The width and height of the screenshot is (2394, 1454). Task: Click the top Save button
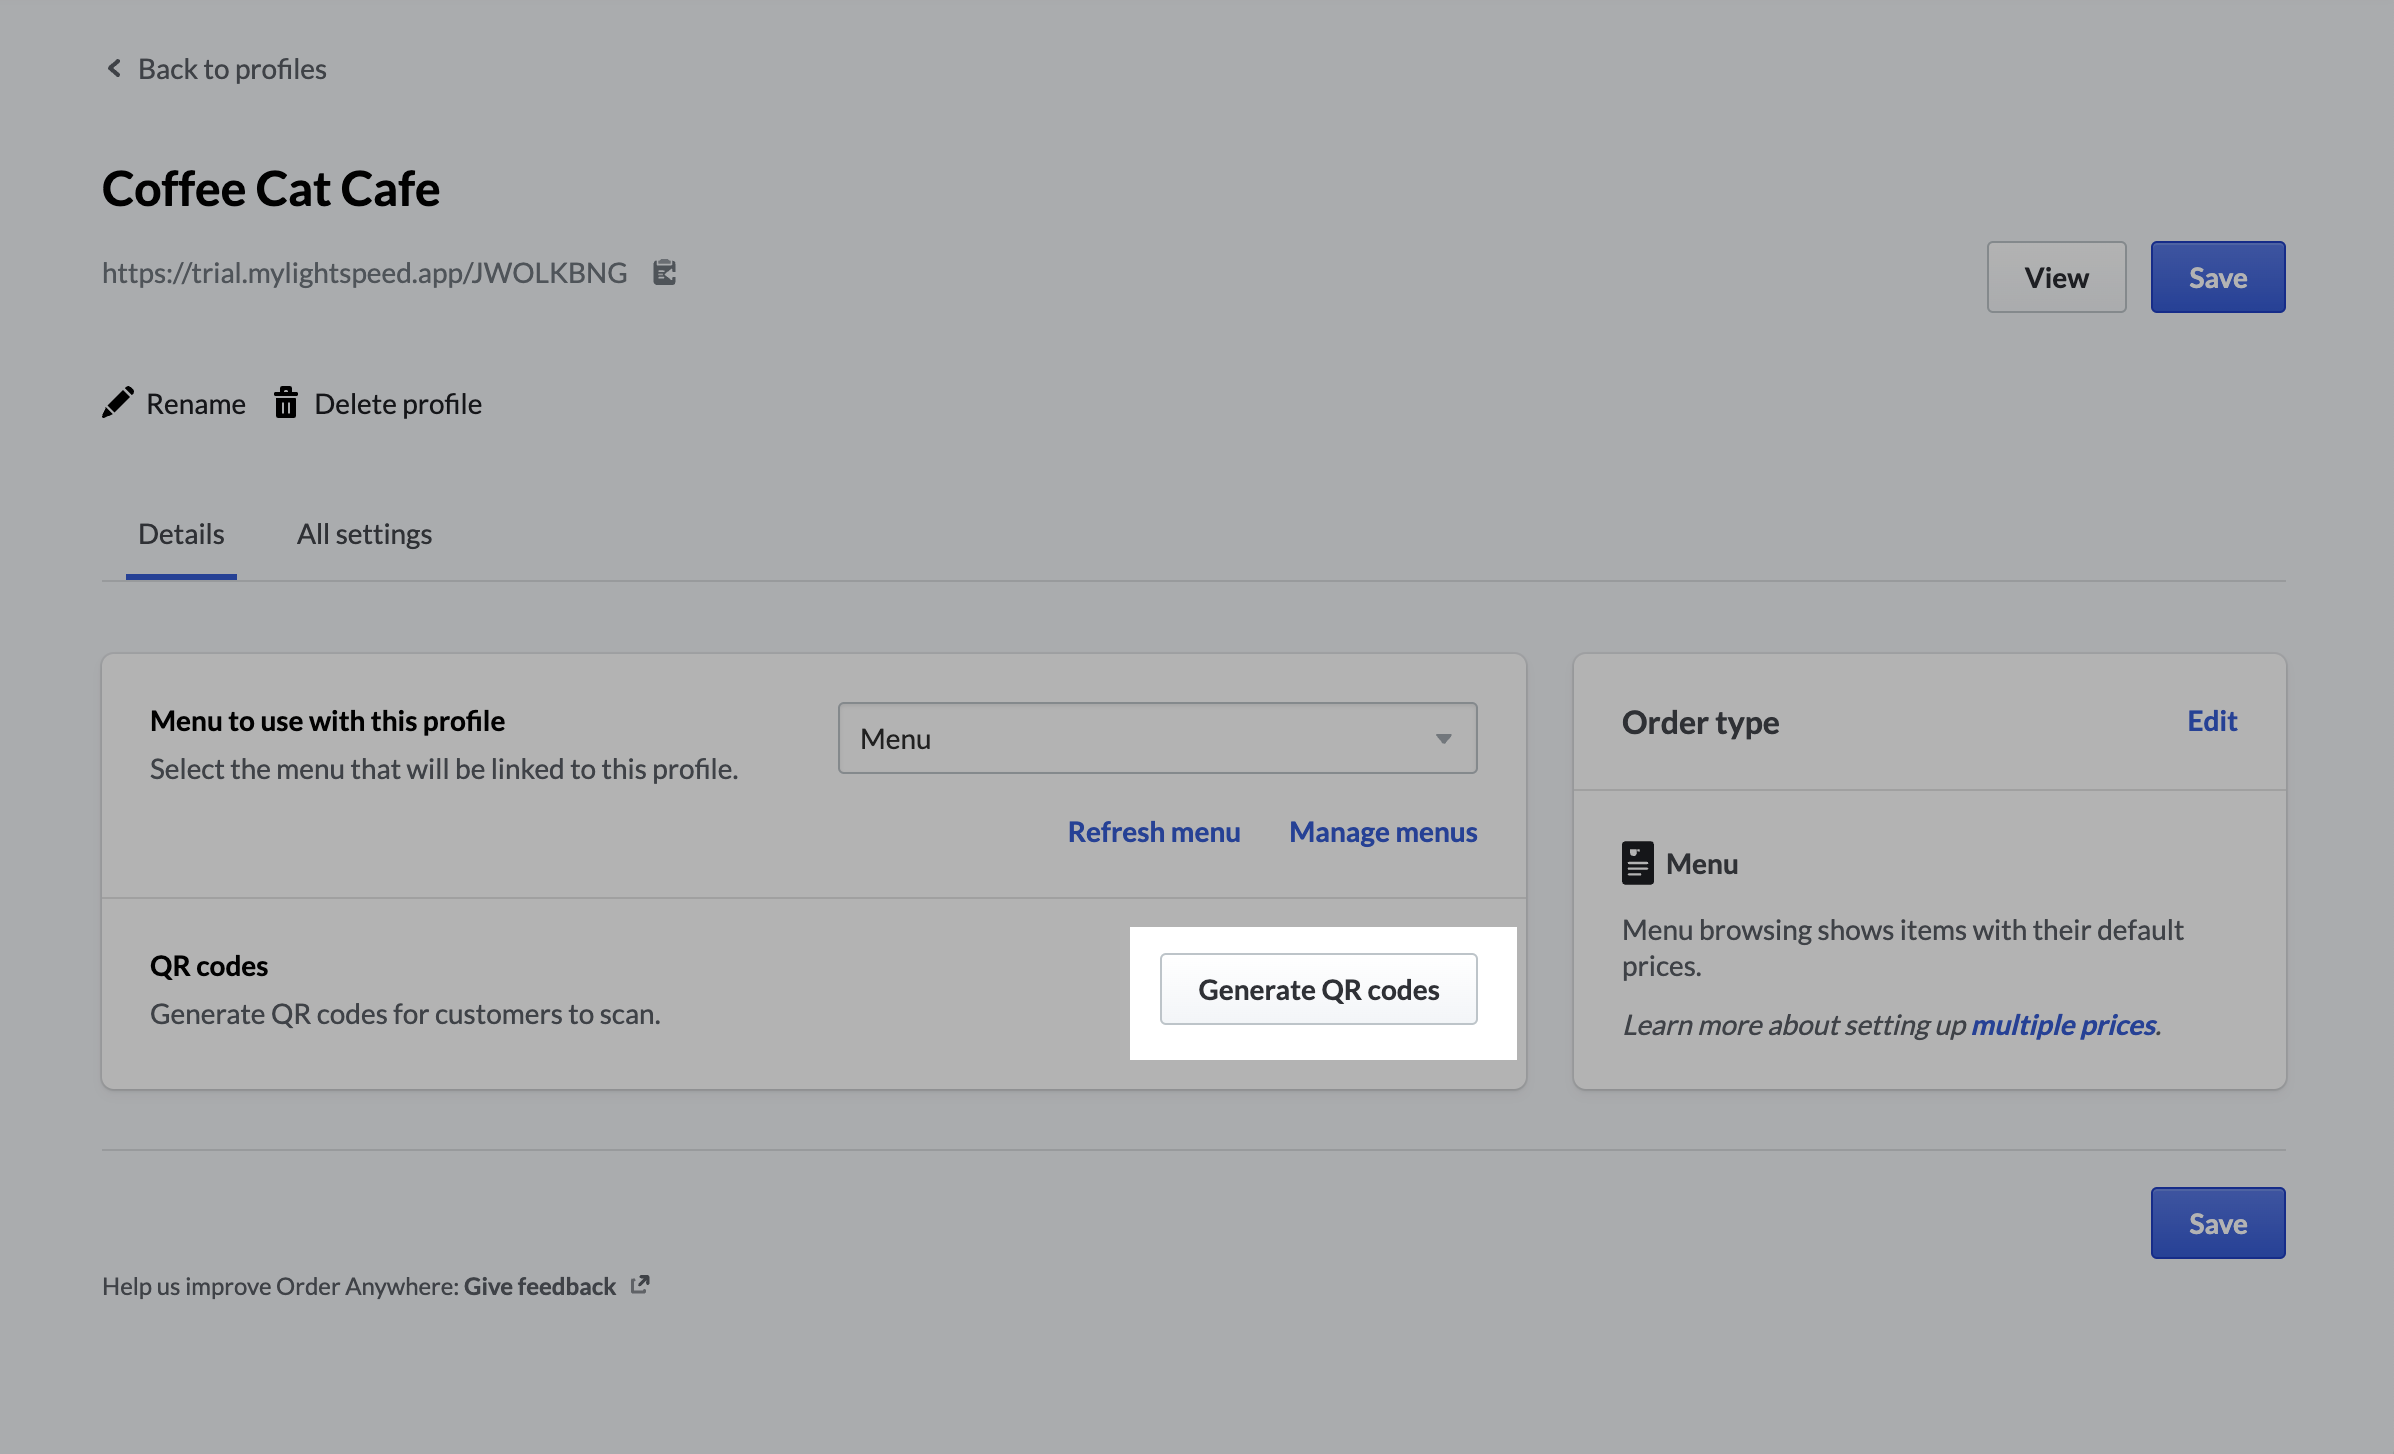coord(2217,277)
